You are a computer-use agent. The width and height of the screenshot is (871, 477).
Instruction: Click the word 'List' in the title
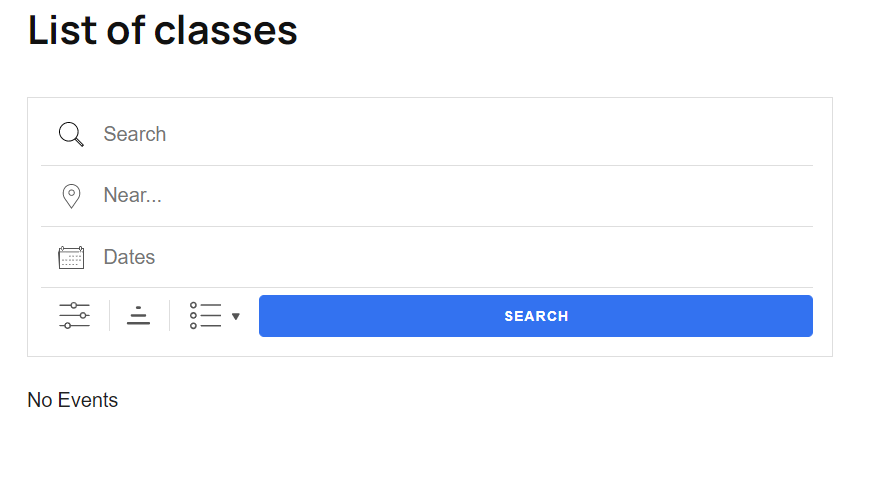[x=60, y=31]
